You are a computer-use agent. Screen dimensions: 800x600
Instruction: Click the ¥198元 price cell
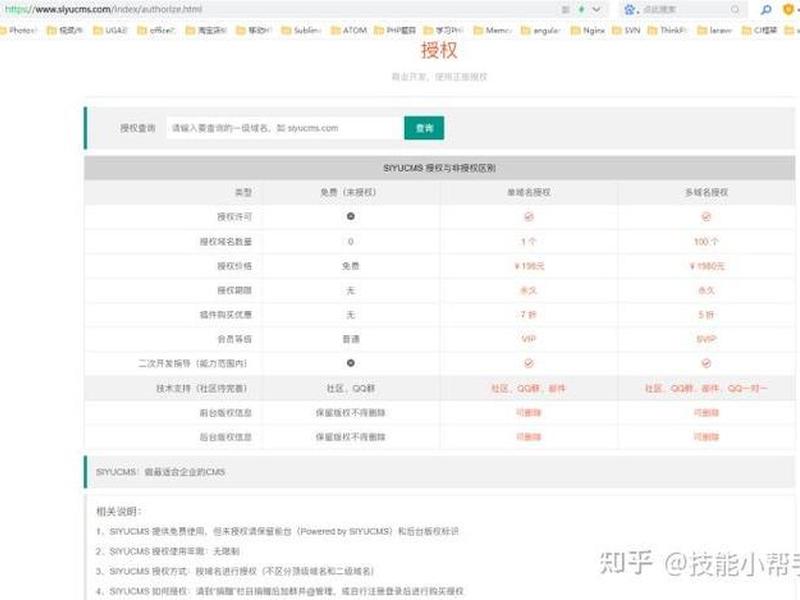529,266
